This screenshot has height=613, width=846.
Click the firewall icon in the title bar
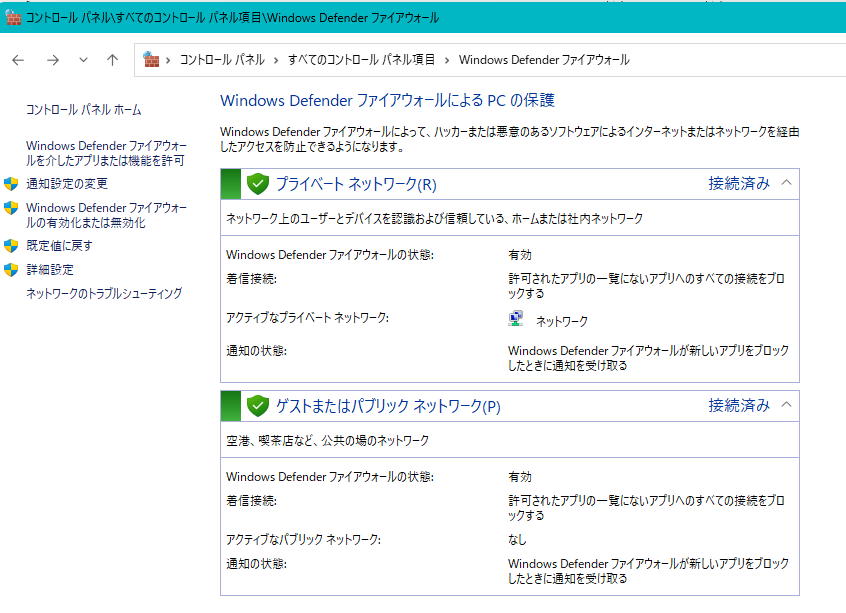pos(13,18)
